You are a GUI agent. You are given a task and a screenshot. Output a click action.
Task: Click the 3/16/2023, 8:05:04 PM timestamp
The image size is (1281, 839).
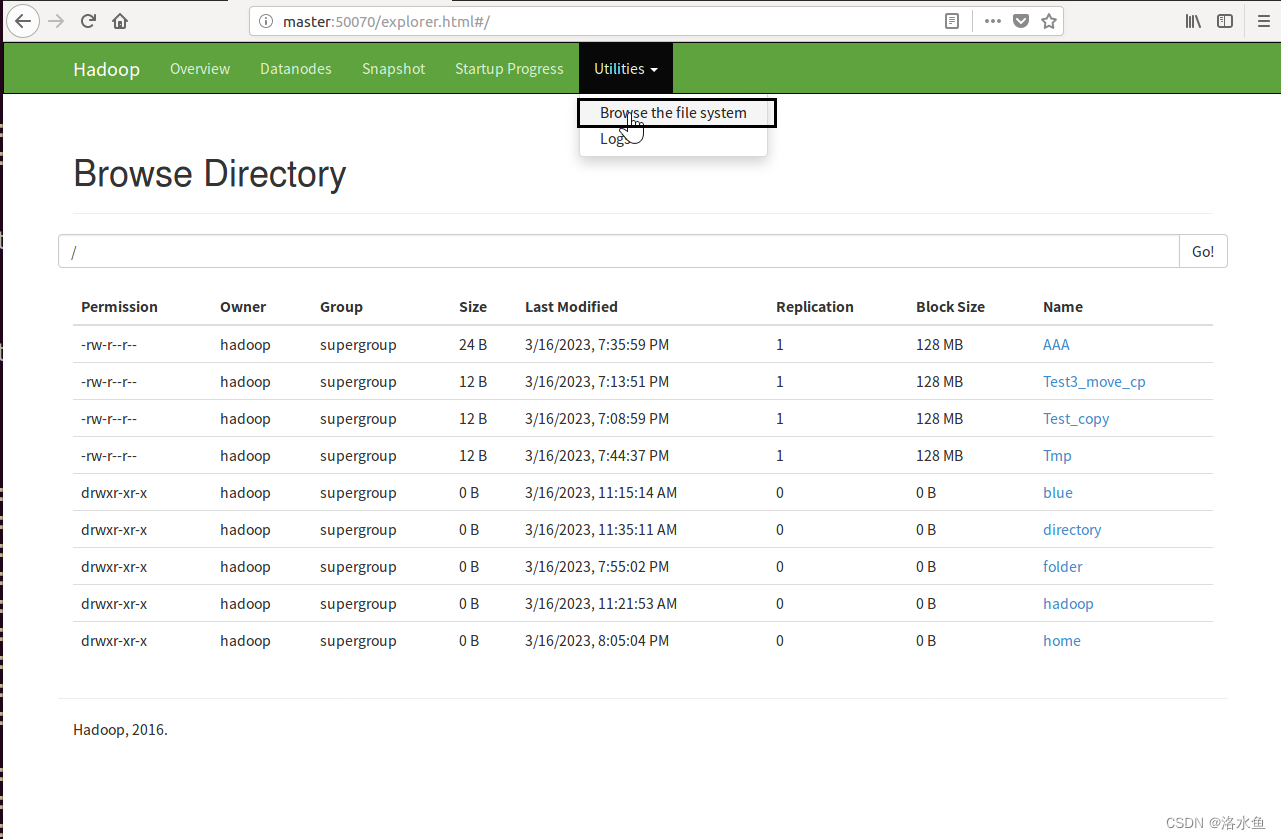tap(597, 641)
